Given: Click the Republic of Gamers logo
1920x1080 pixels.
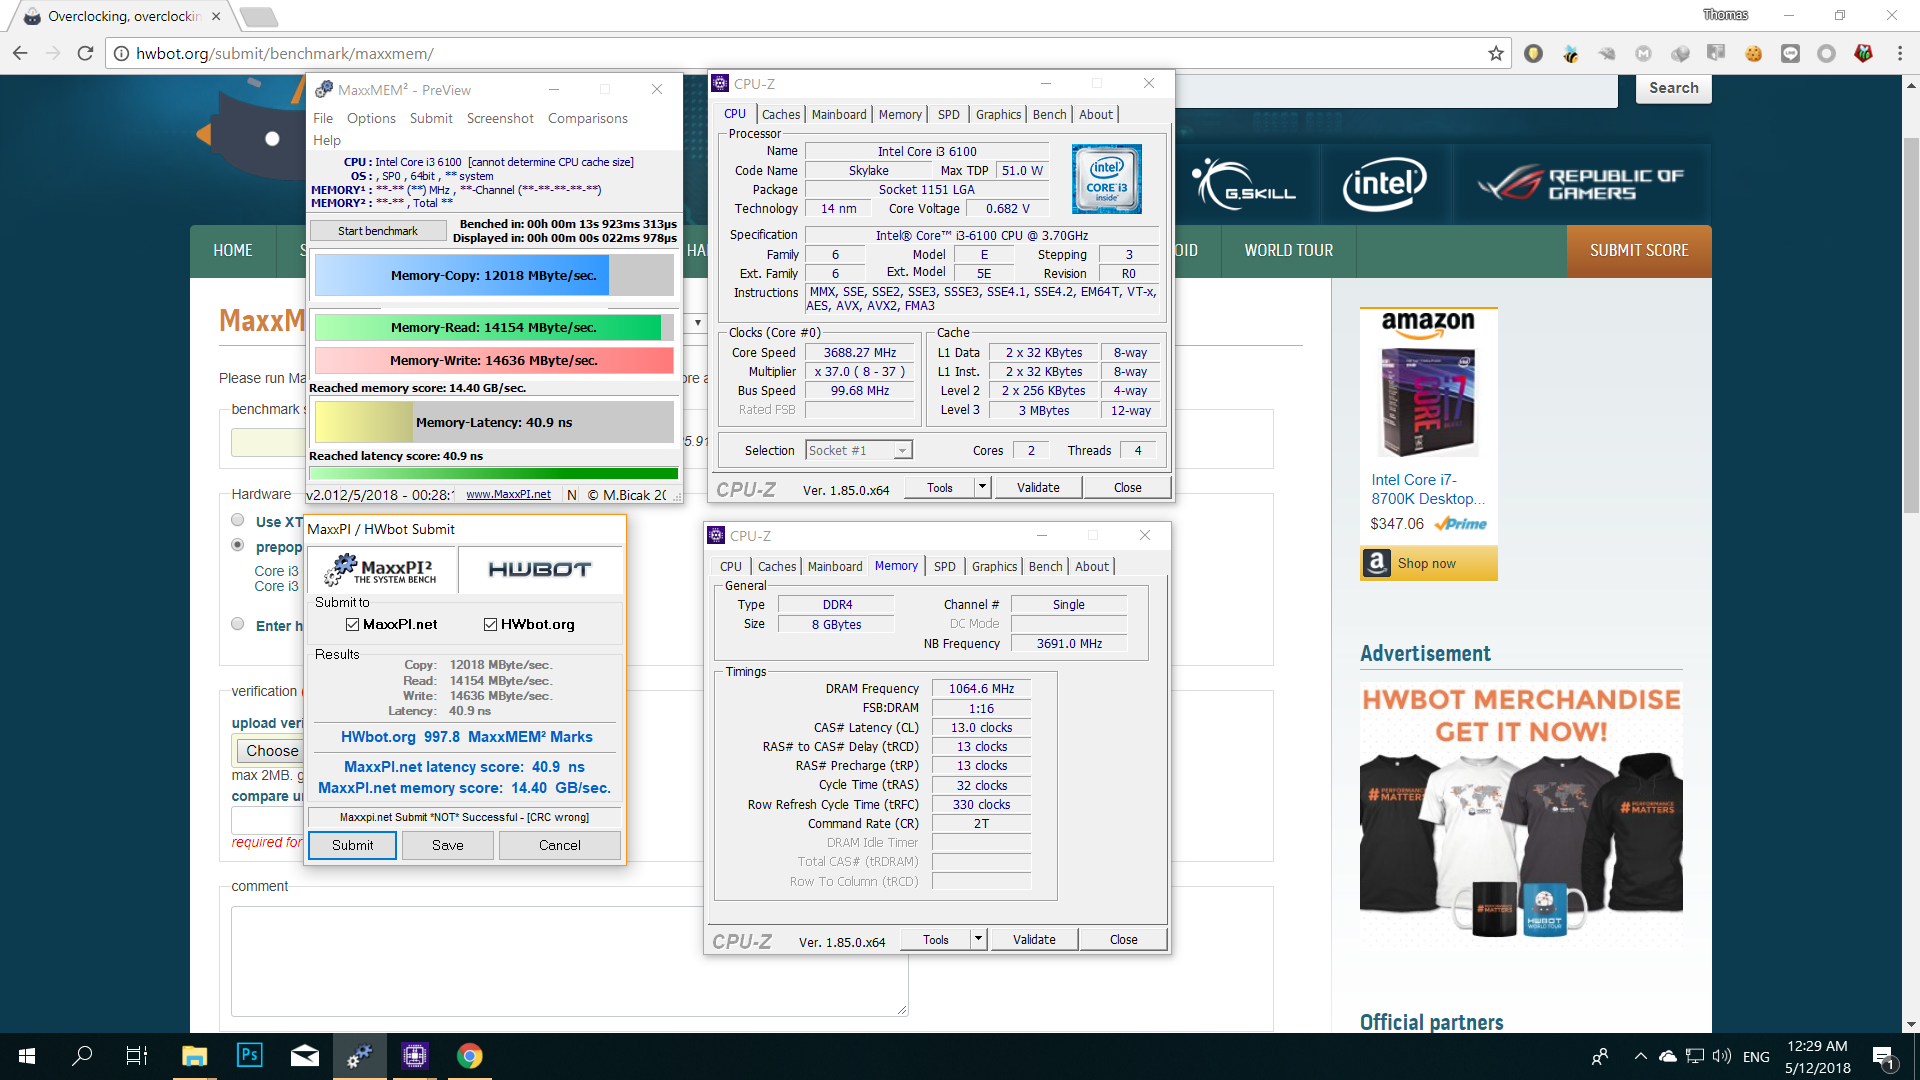Looking at the screenshot, I should click(1580, 185).
